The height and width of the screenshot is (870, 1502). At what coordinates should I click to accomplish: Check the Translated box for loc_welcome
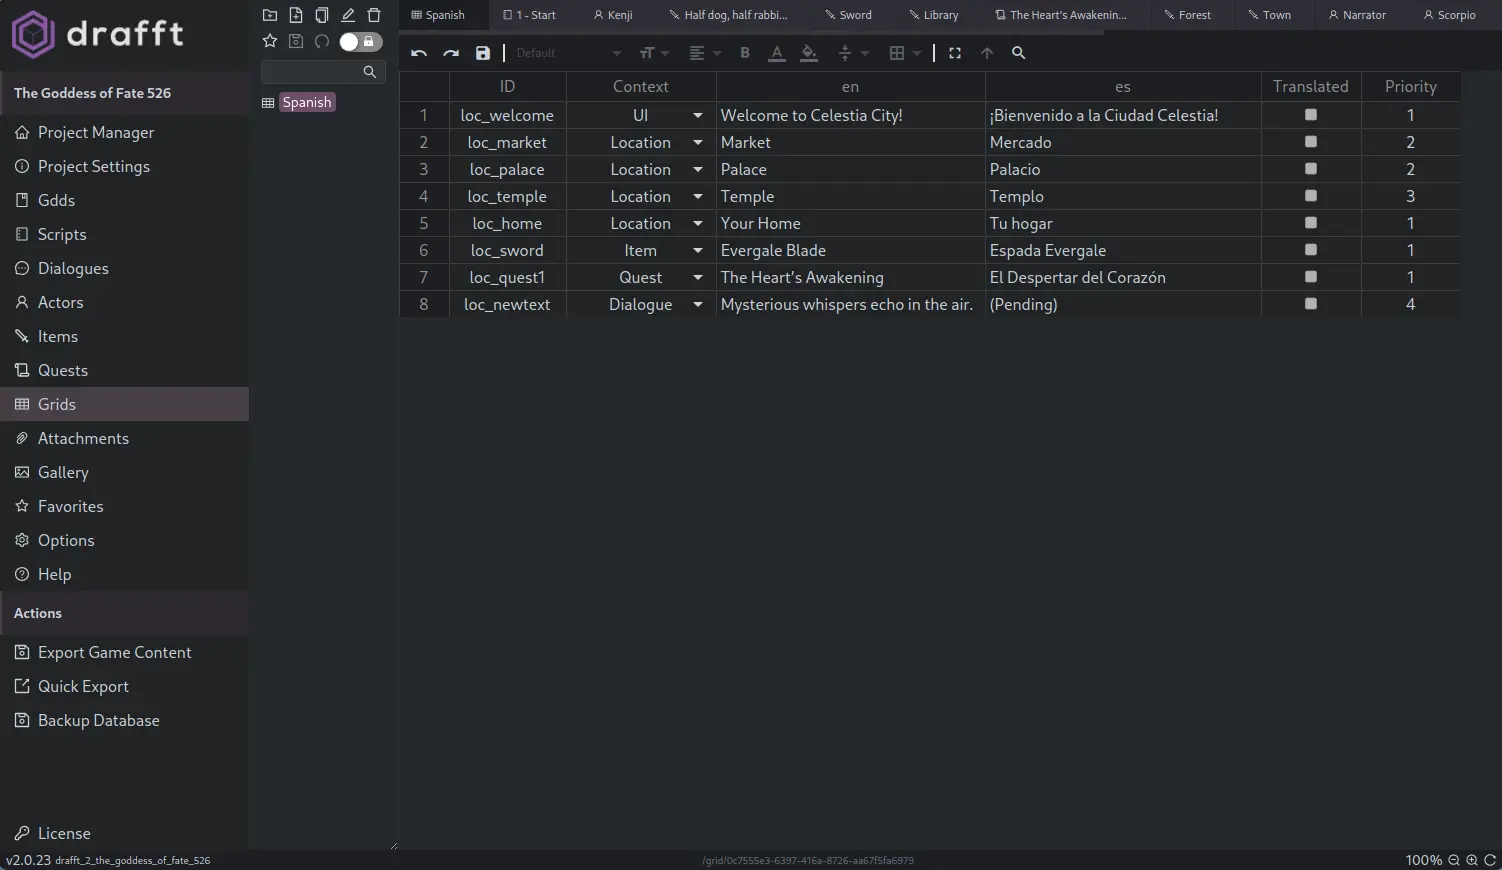click(x=1310, y=114)
